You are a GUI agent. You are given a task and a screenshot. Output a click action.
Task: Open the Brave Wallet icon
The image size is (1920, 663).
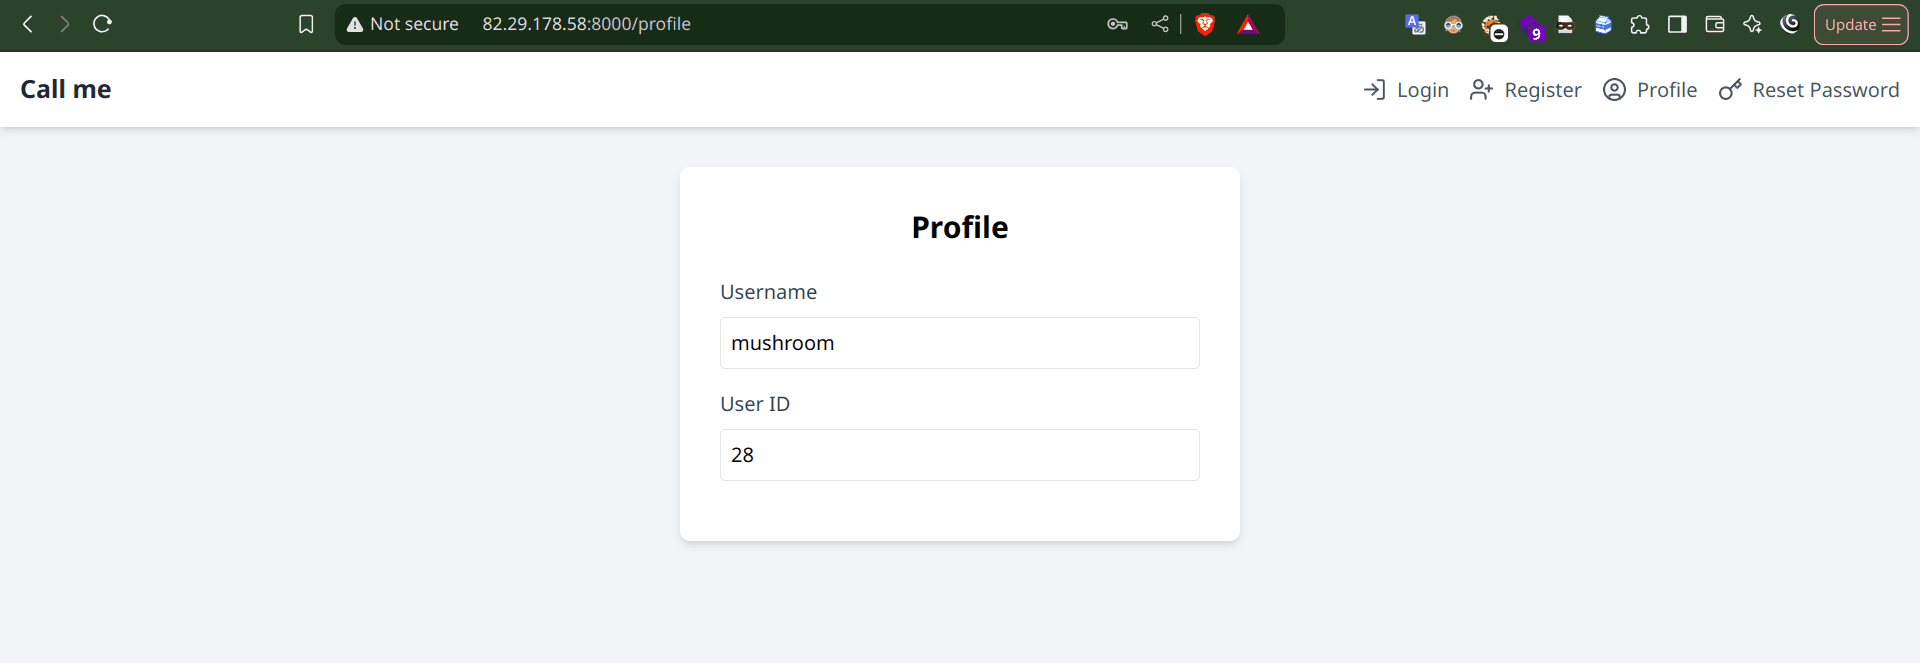click(1715, 24)
